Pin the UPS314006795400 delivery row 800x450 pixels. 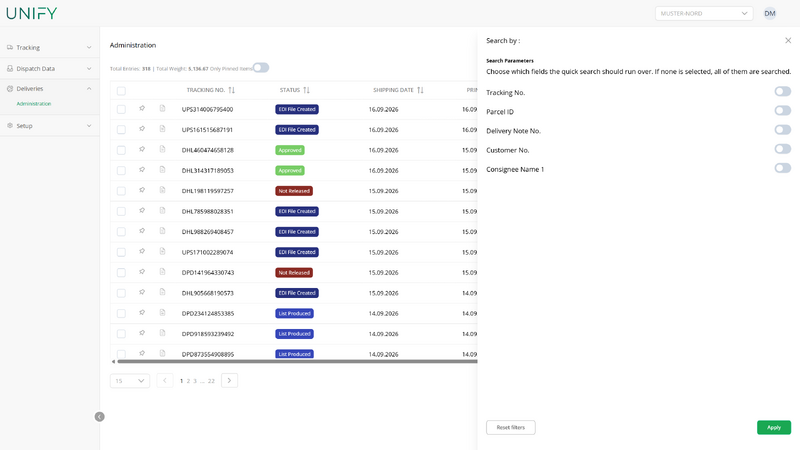click(x=142, y=109)
